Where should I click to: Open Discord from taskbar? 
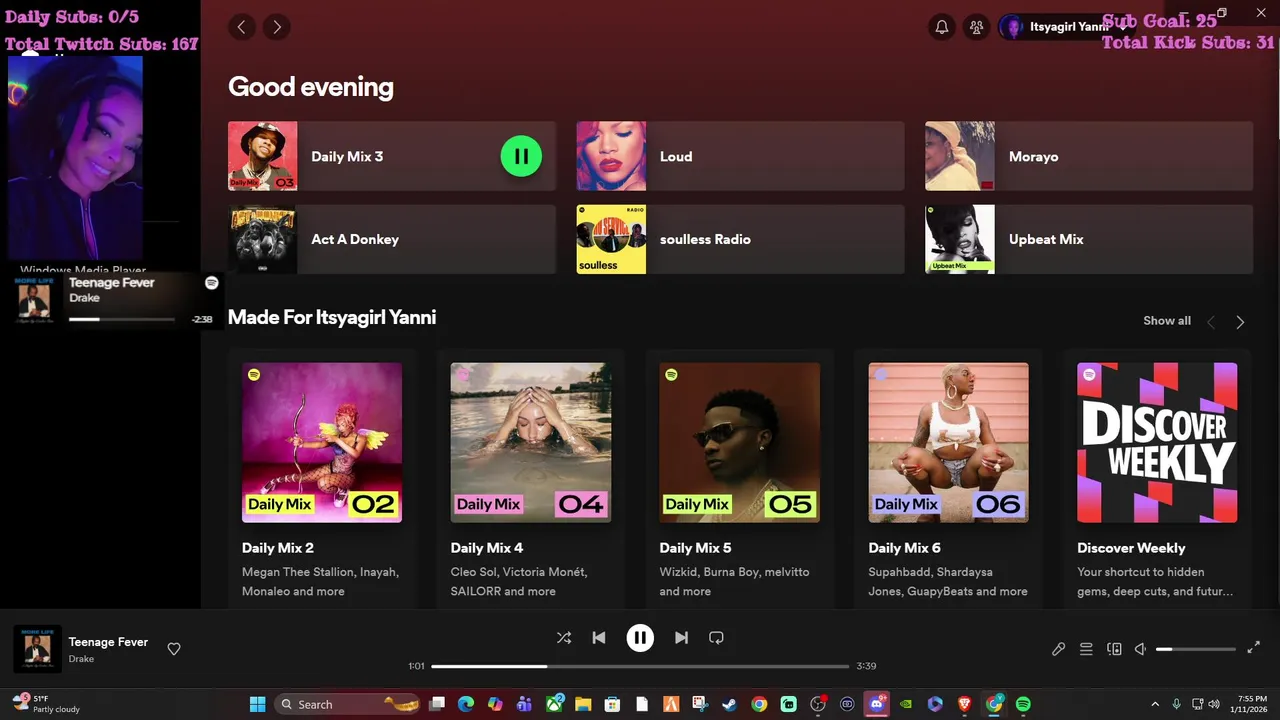(877, 704)
